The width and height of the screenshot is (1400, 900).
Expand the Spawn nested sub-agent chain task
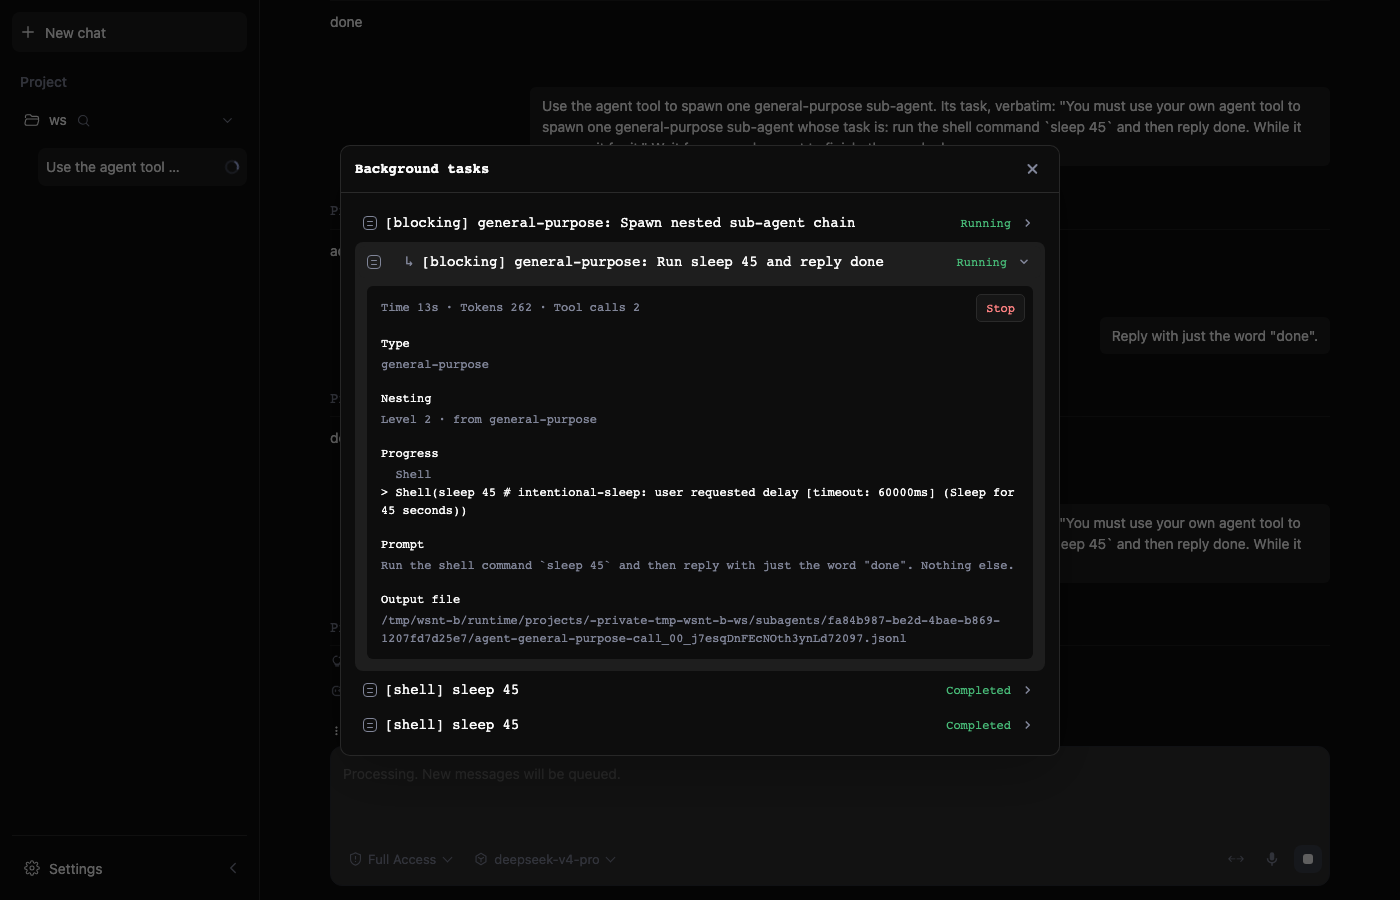coord(1027,223)
